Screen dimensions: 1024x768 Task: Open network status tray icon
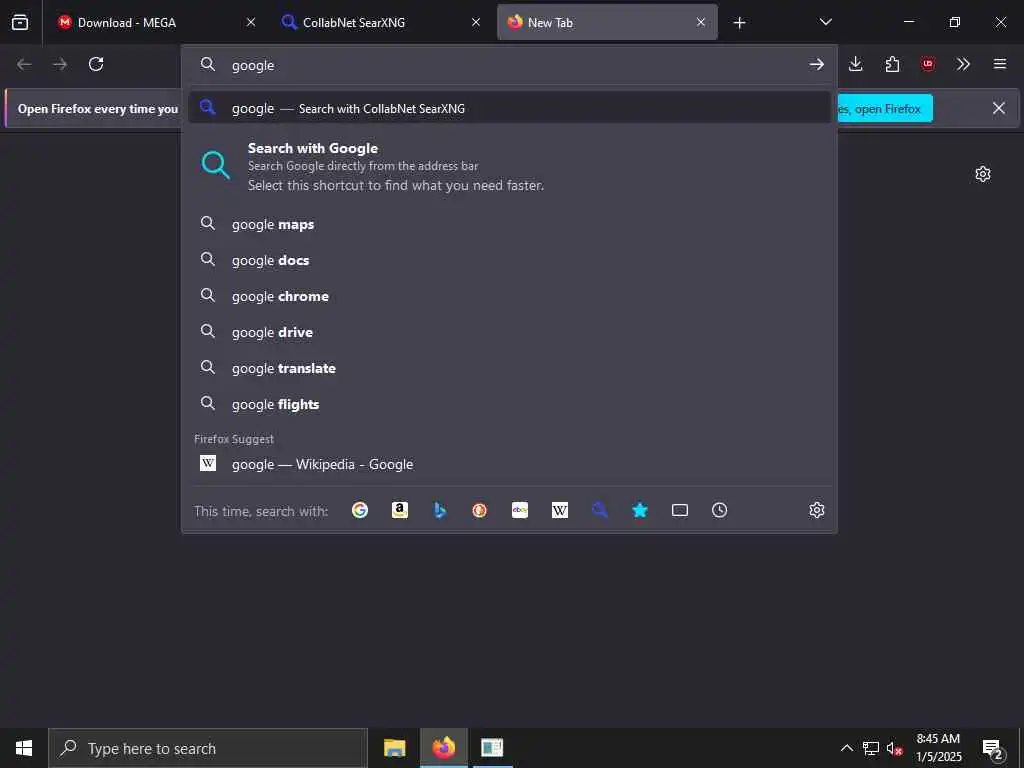click(x=871, y=748)
